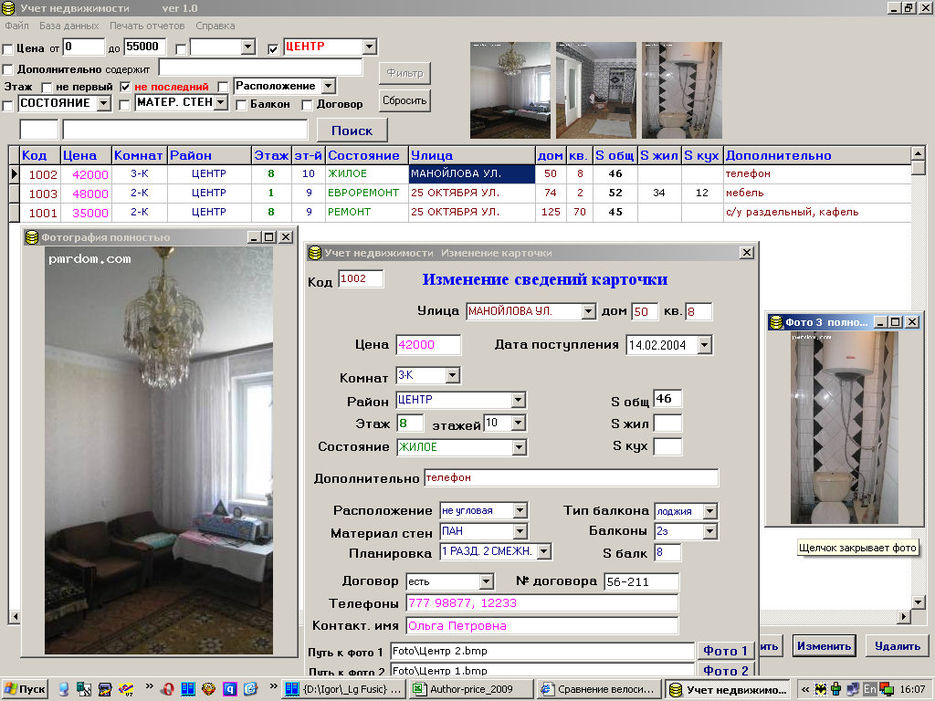This screenshot has height=701, width=935.
Task: Open the База данных menu
Action: click(x=69, y=26)
